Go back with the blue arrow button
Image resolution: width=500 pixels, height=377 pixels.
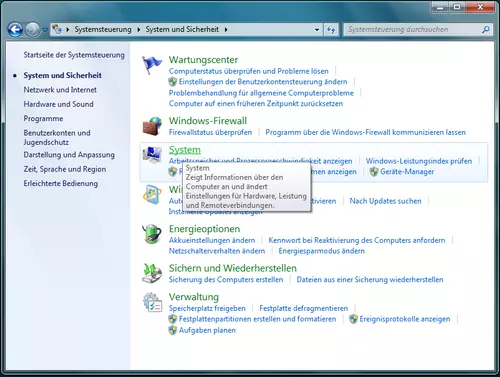tap(15, 30)
